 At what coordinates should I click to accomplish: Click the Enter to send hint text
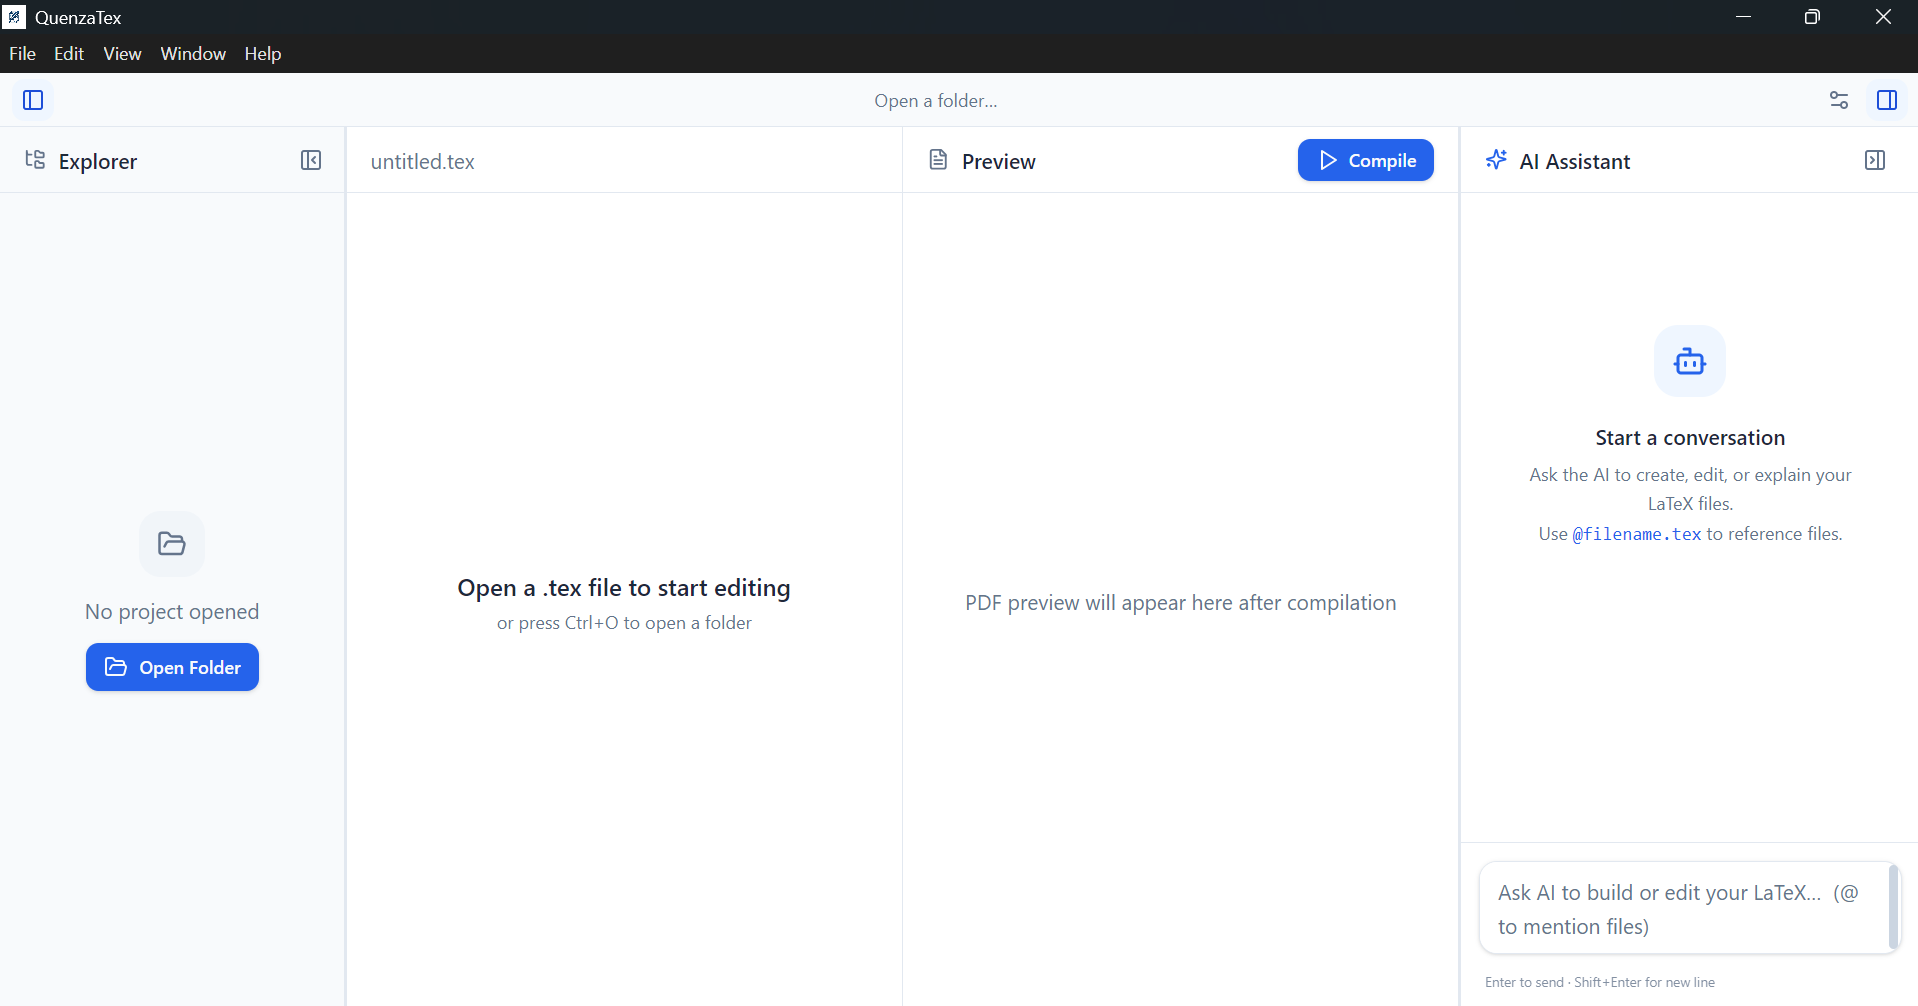[x=1600, y=983]
